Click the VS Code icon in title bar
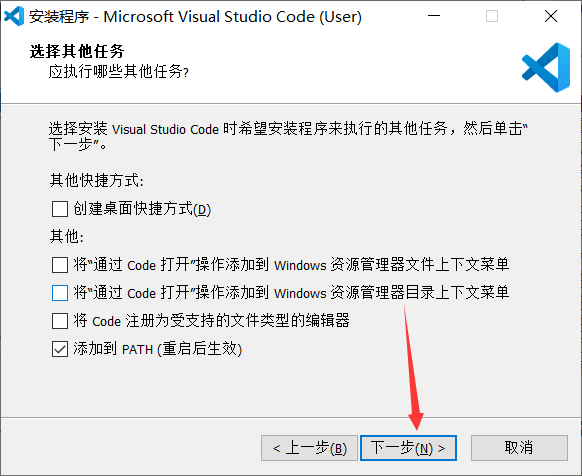The width and height of the screenshot is (582, 476). (14, 16)
